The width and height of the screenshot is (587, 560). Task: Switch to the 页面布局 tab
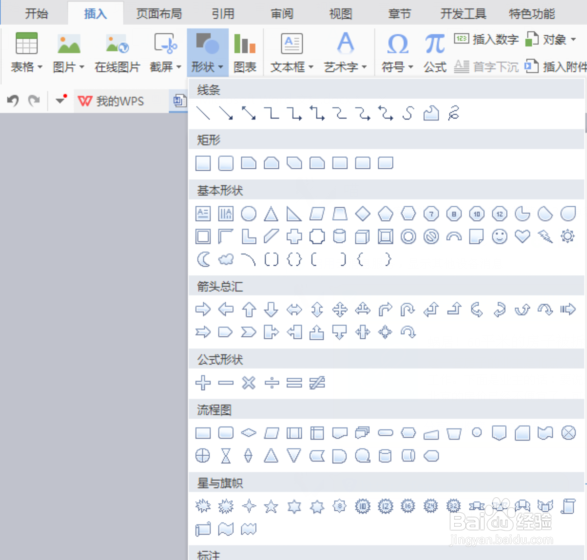(159, 14)
